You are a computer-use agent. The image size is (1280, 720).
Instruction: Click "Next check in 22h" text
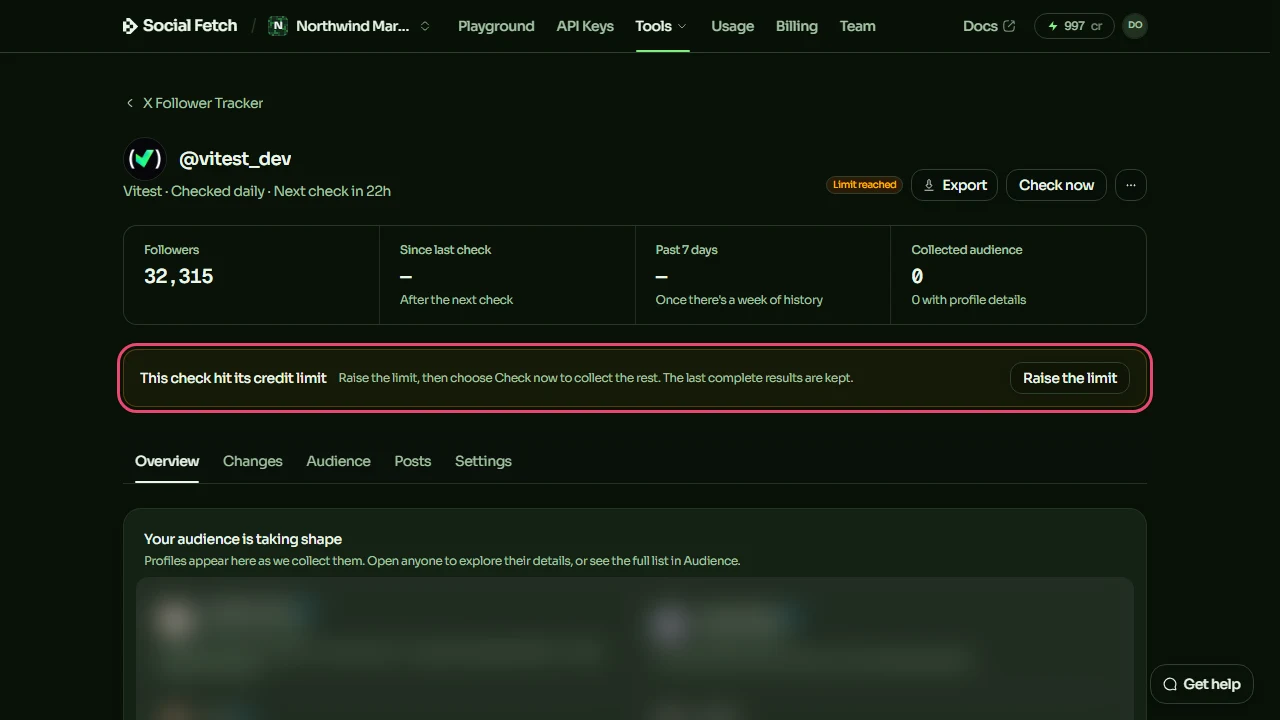pos(332,191)
